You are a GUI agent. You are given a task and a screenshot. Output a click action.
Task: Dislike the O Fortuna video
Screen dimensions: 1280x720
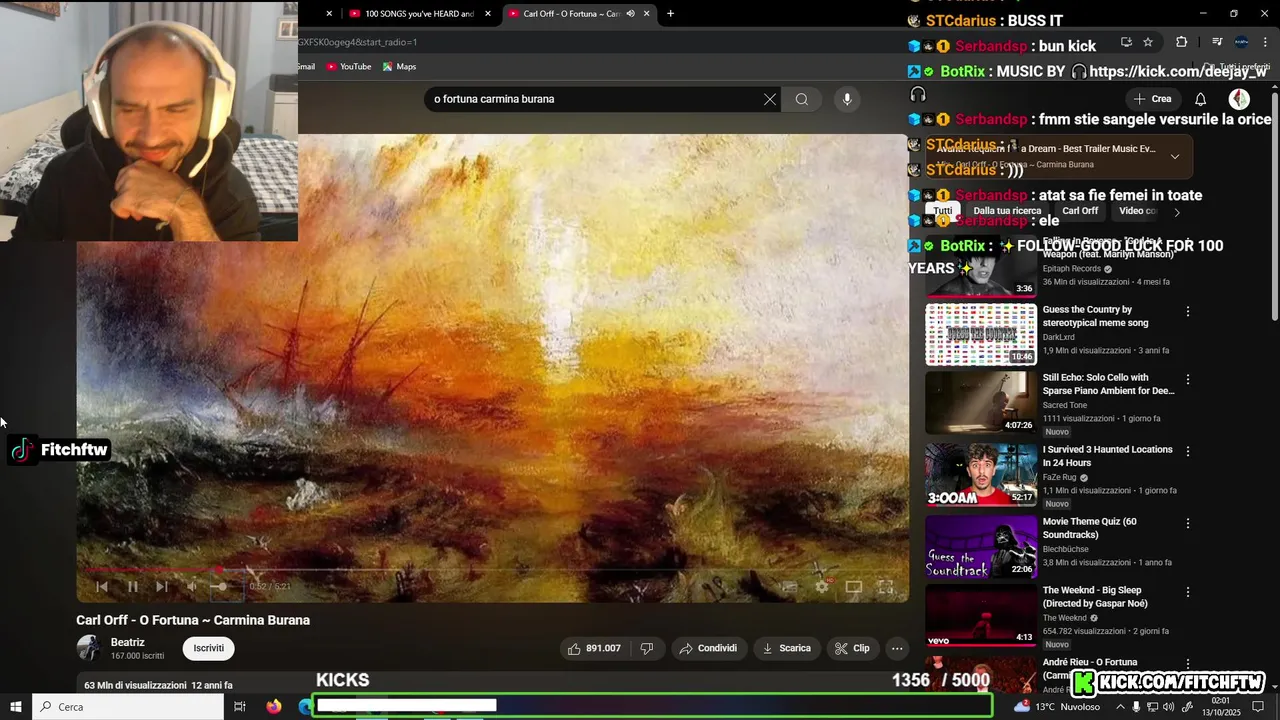[647, 648]
